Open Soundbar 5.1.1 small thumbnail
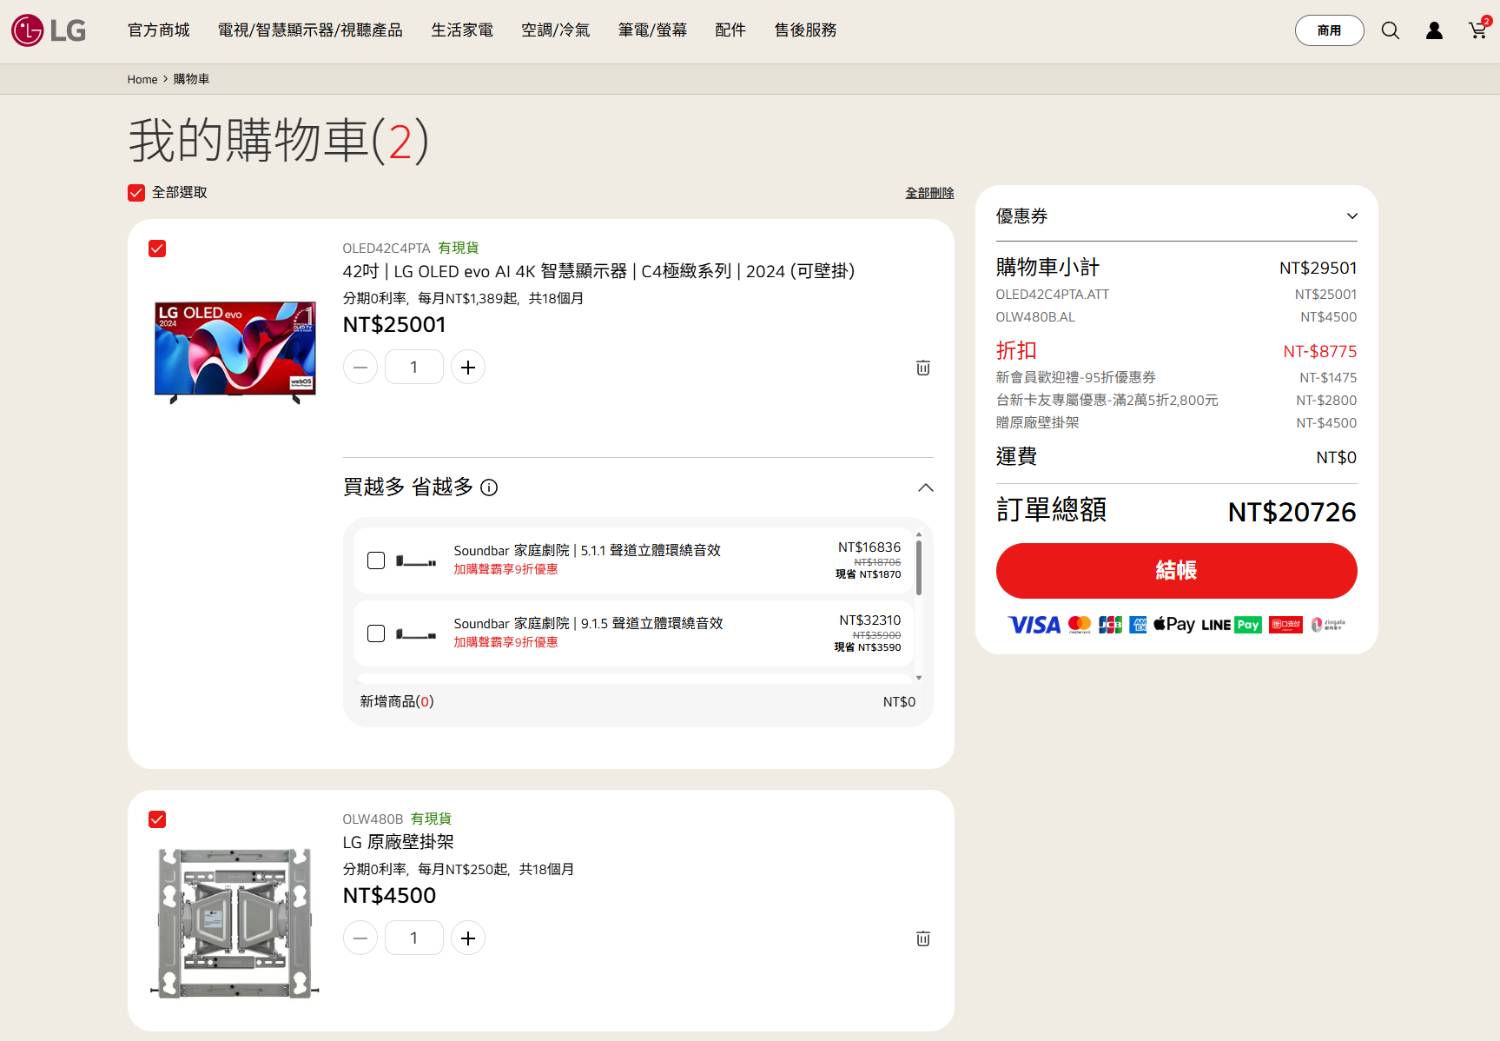Viewport: 1500px width, 1041px height. click(416, 561)
